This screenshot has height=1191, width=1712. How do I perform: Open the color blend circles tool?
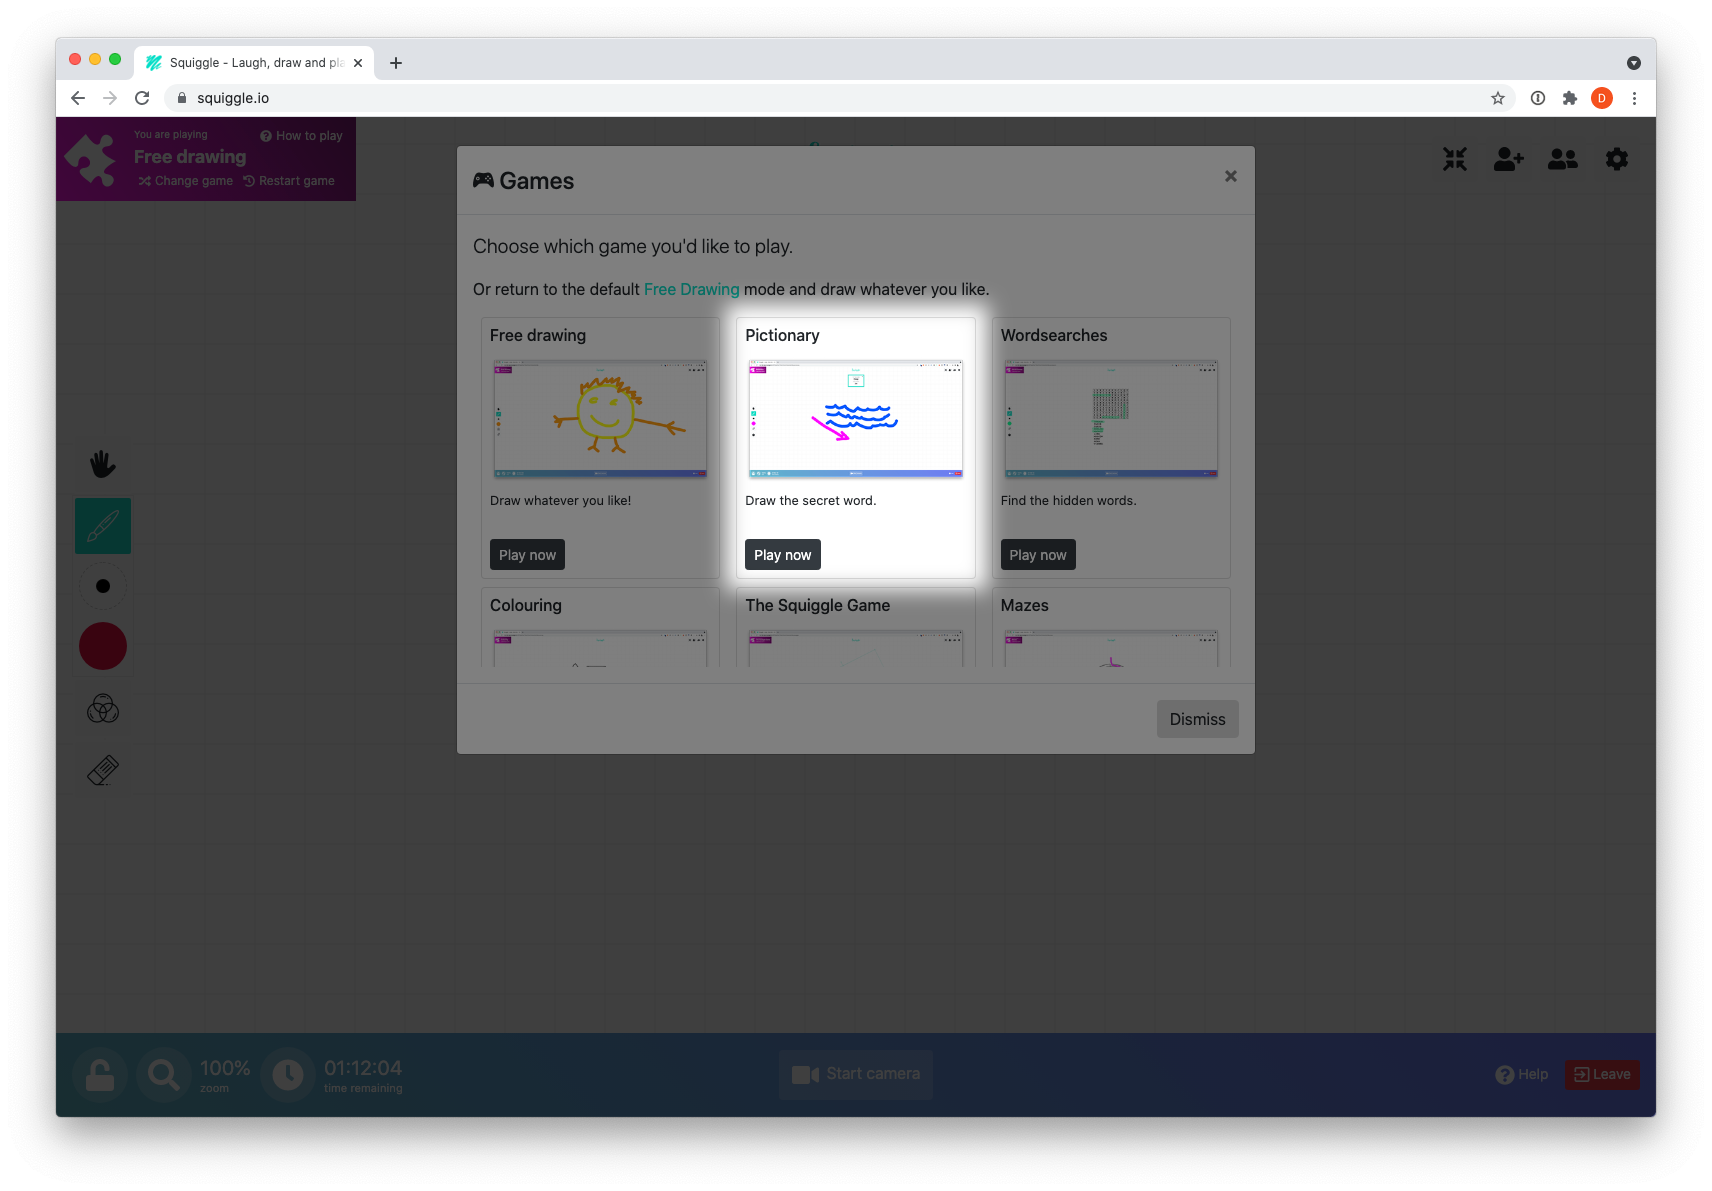pyautogui.click(x=103, y=709)
